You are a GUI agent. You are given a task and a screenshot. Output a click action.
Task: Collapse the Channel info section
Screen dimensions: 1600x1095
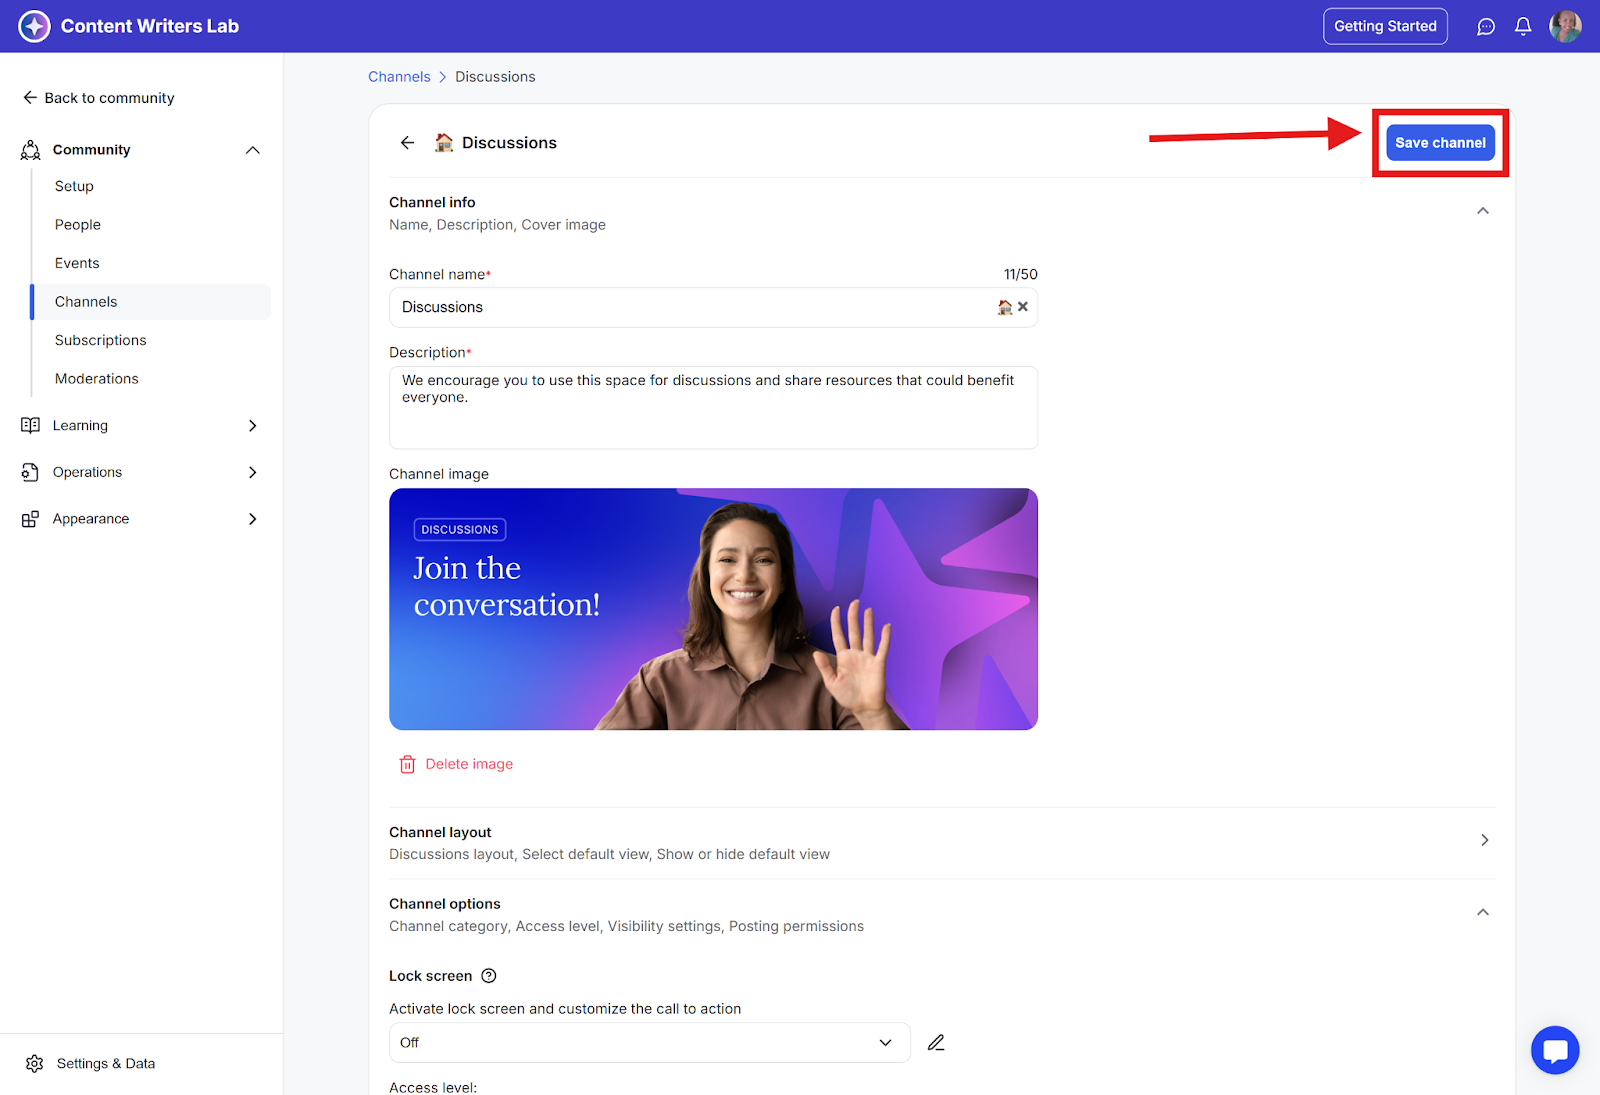(1483, 211)
